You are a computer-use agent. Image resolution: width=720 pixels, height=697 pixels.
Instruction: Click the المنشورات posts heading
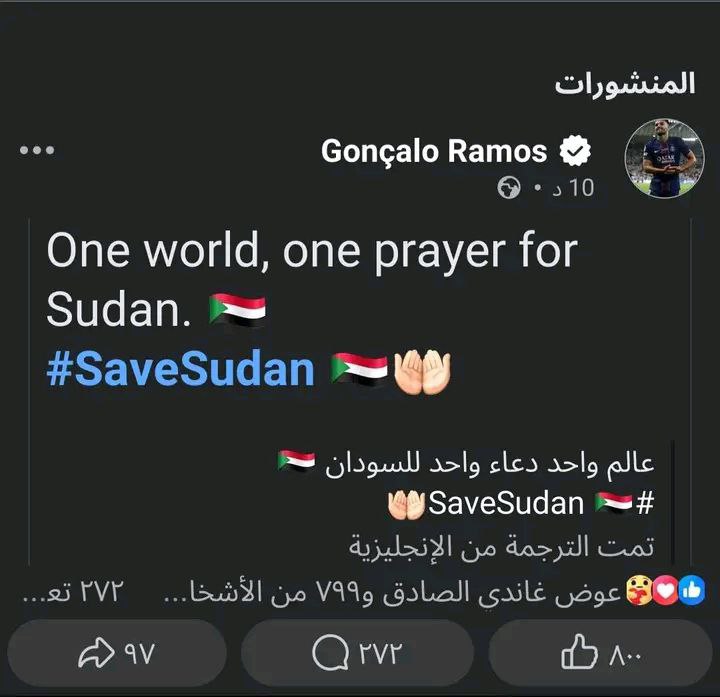pos(625,84)
